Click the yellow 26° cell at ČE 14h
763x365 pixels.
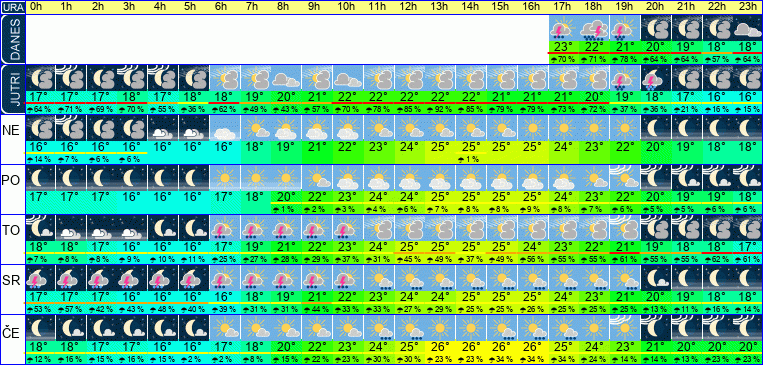(x=471, y=347)
